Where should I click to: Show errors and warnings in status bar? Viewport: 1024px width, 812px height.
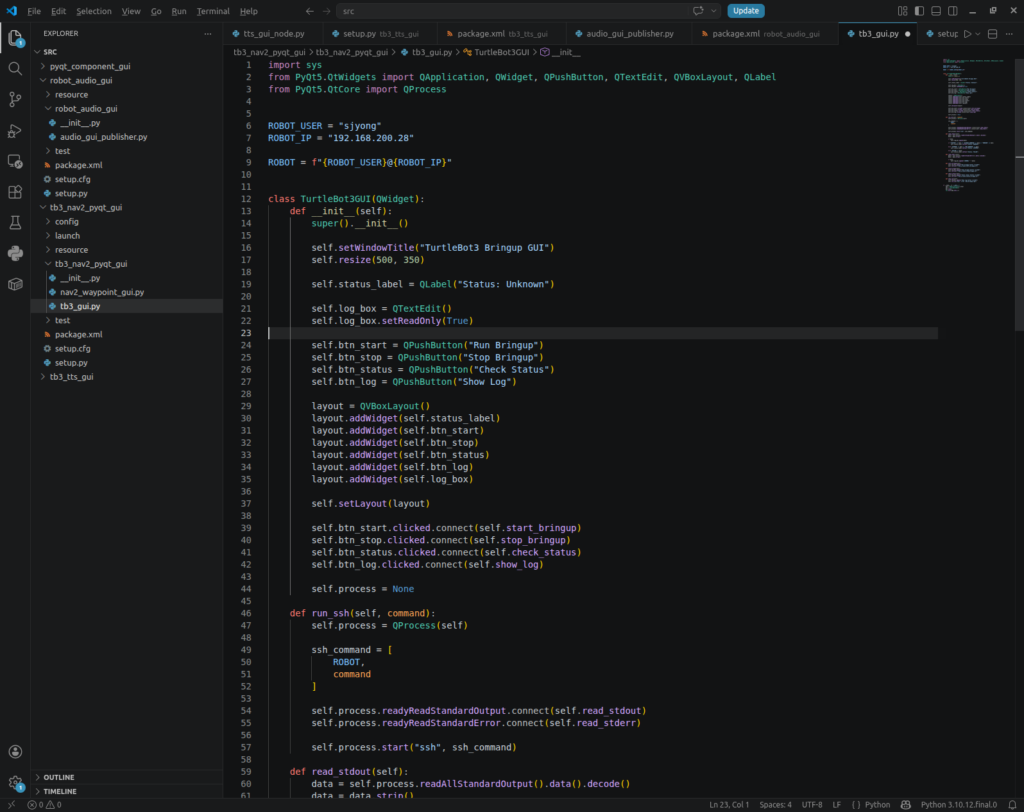[44, 805]
